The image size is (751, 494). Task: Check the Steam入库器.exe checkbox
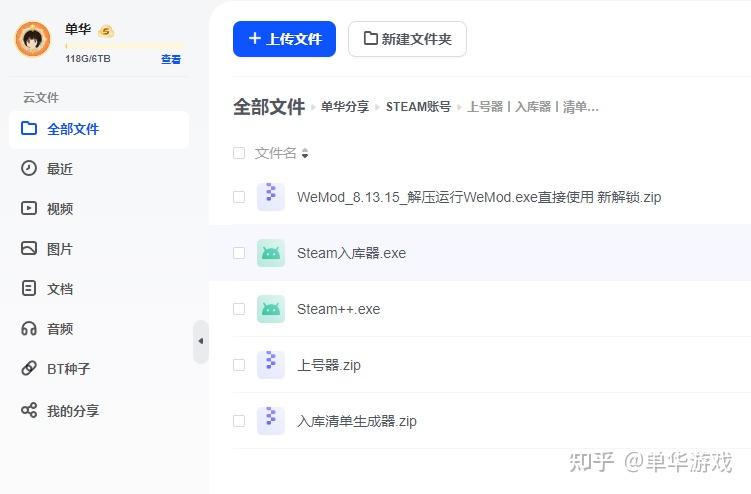click(x=239, y=253)
